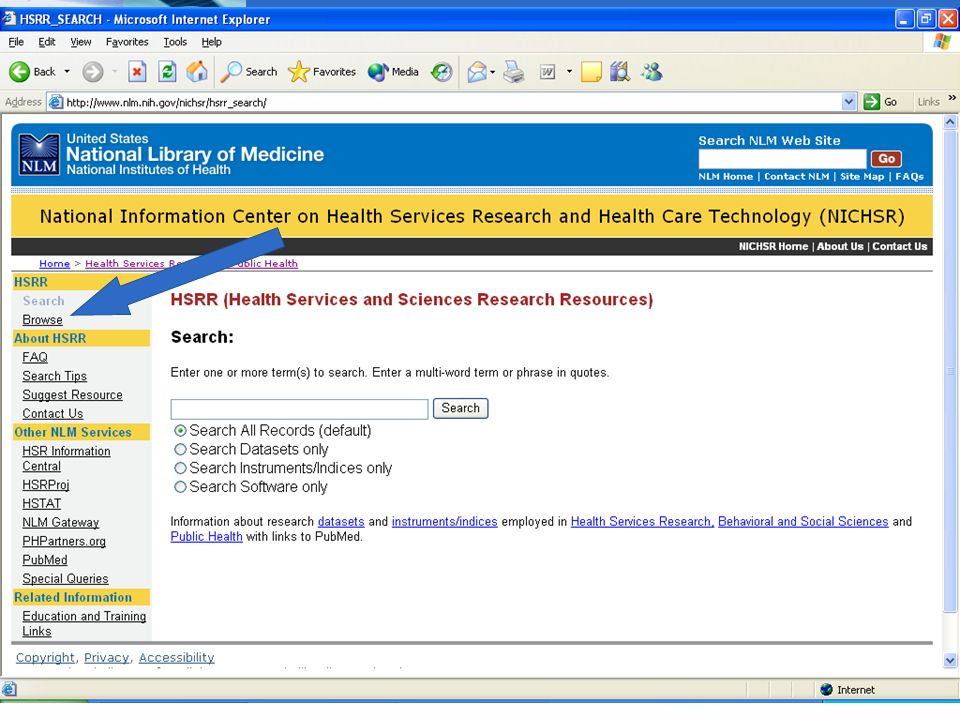Open the Accessibility footer link
This screenshot has height=720, width=960.
coord(176,658)
